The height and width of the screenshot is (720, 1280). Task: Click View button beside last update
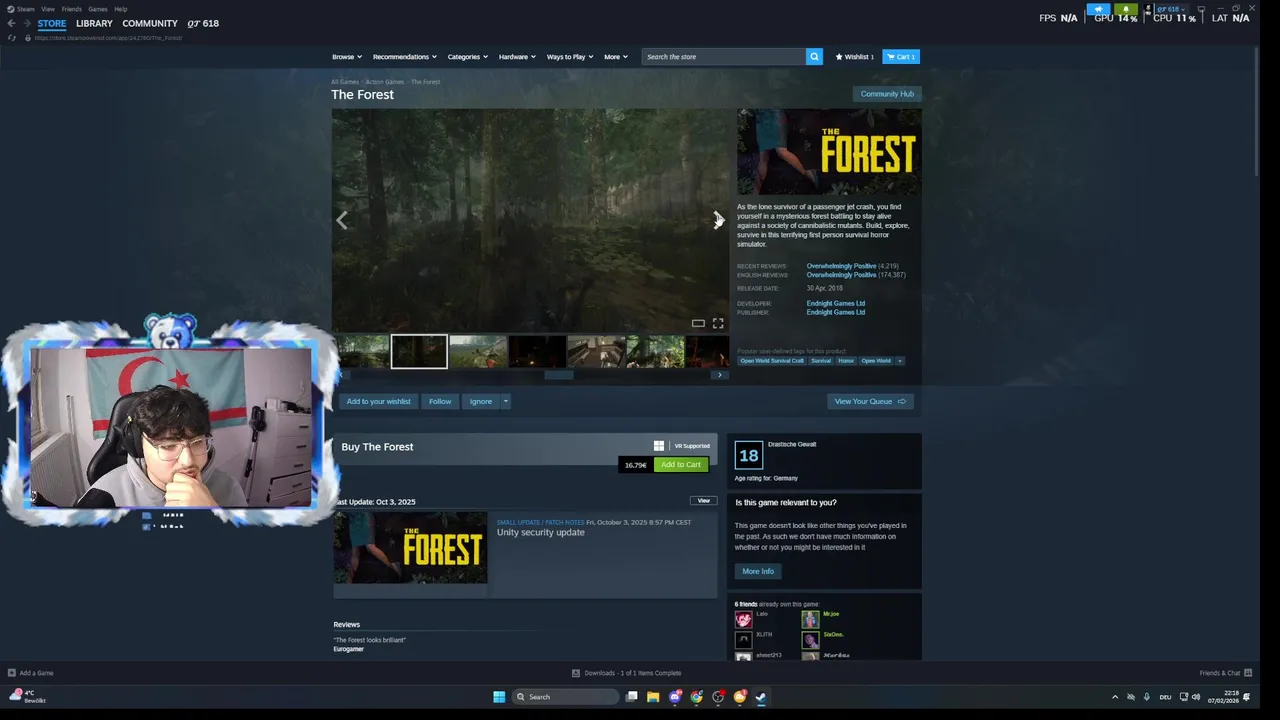point(703,501)
